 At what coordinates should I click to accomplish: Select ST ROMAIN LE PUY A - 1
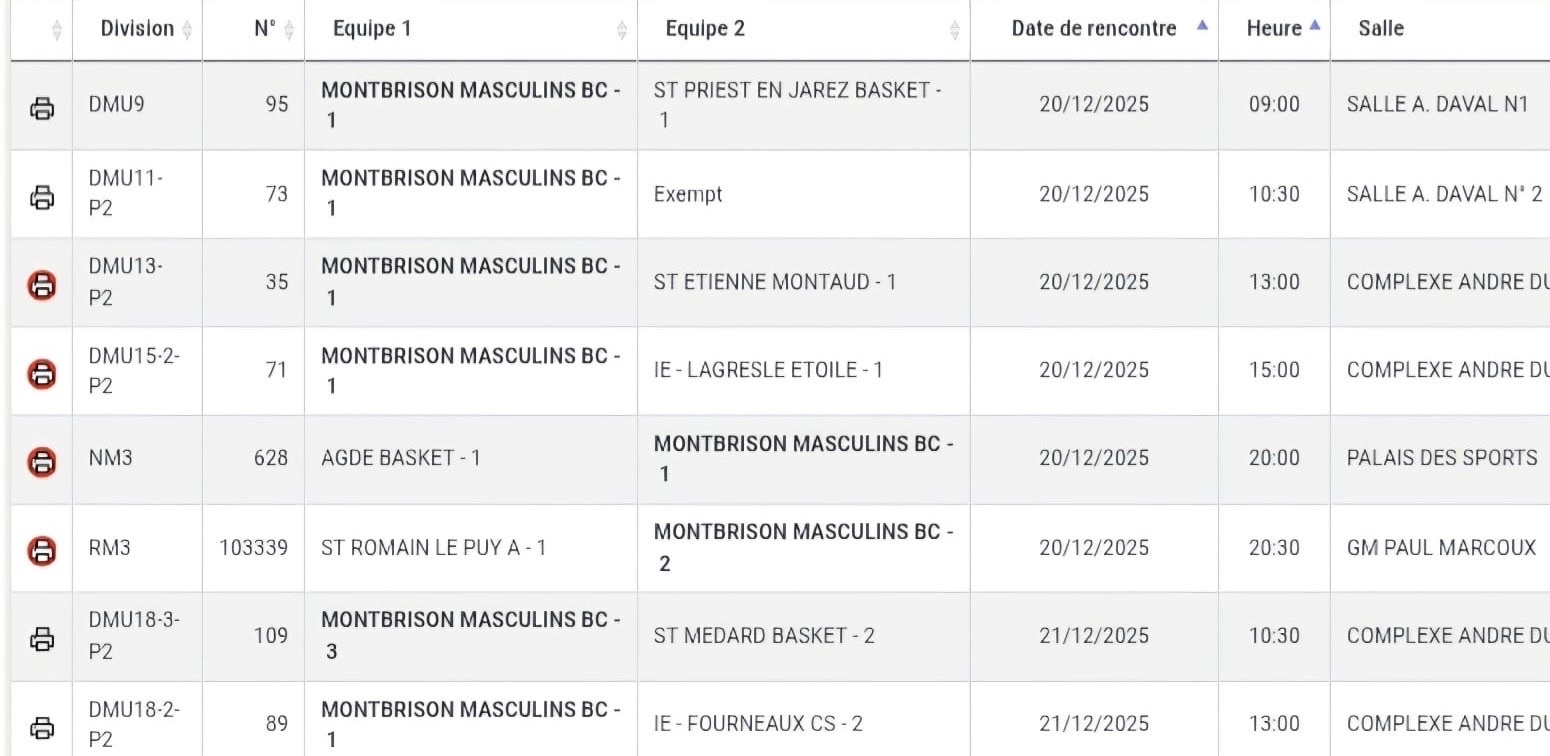(x=433, y=548)
